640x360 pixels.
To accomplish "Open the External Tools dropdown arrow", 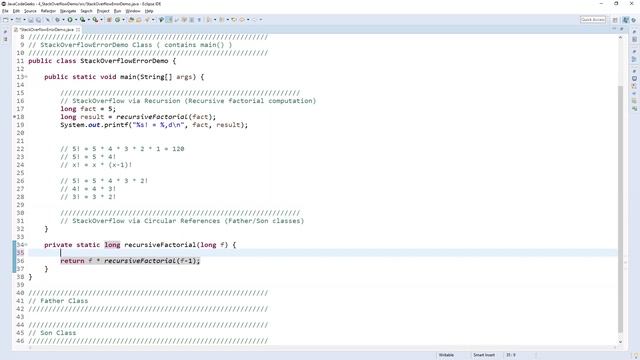I will [101, 20].
